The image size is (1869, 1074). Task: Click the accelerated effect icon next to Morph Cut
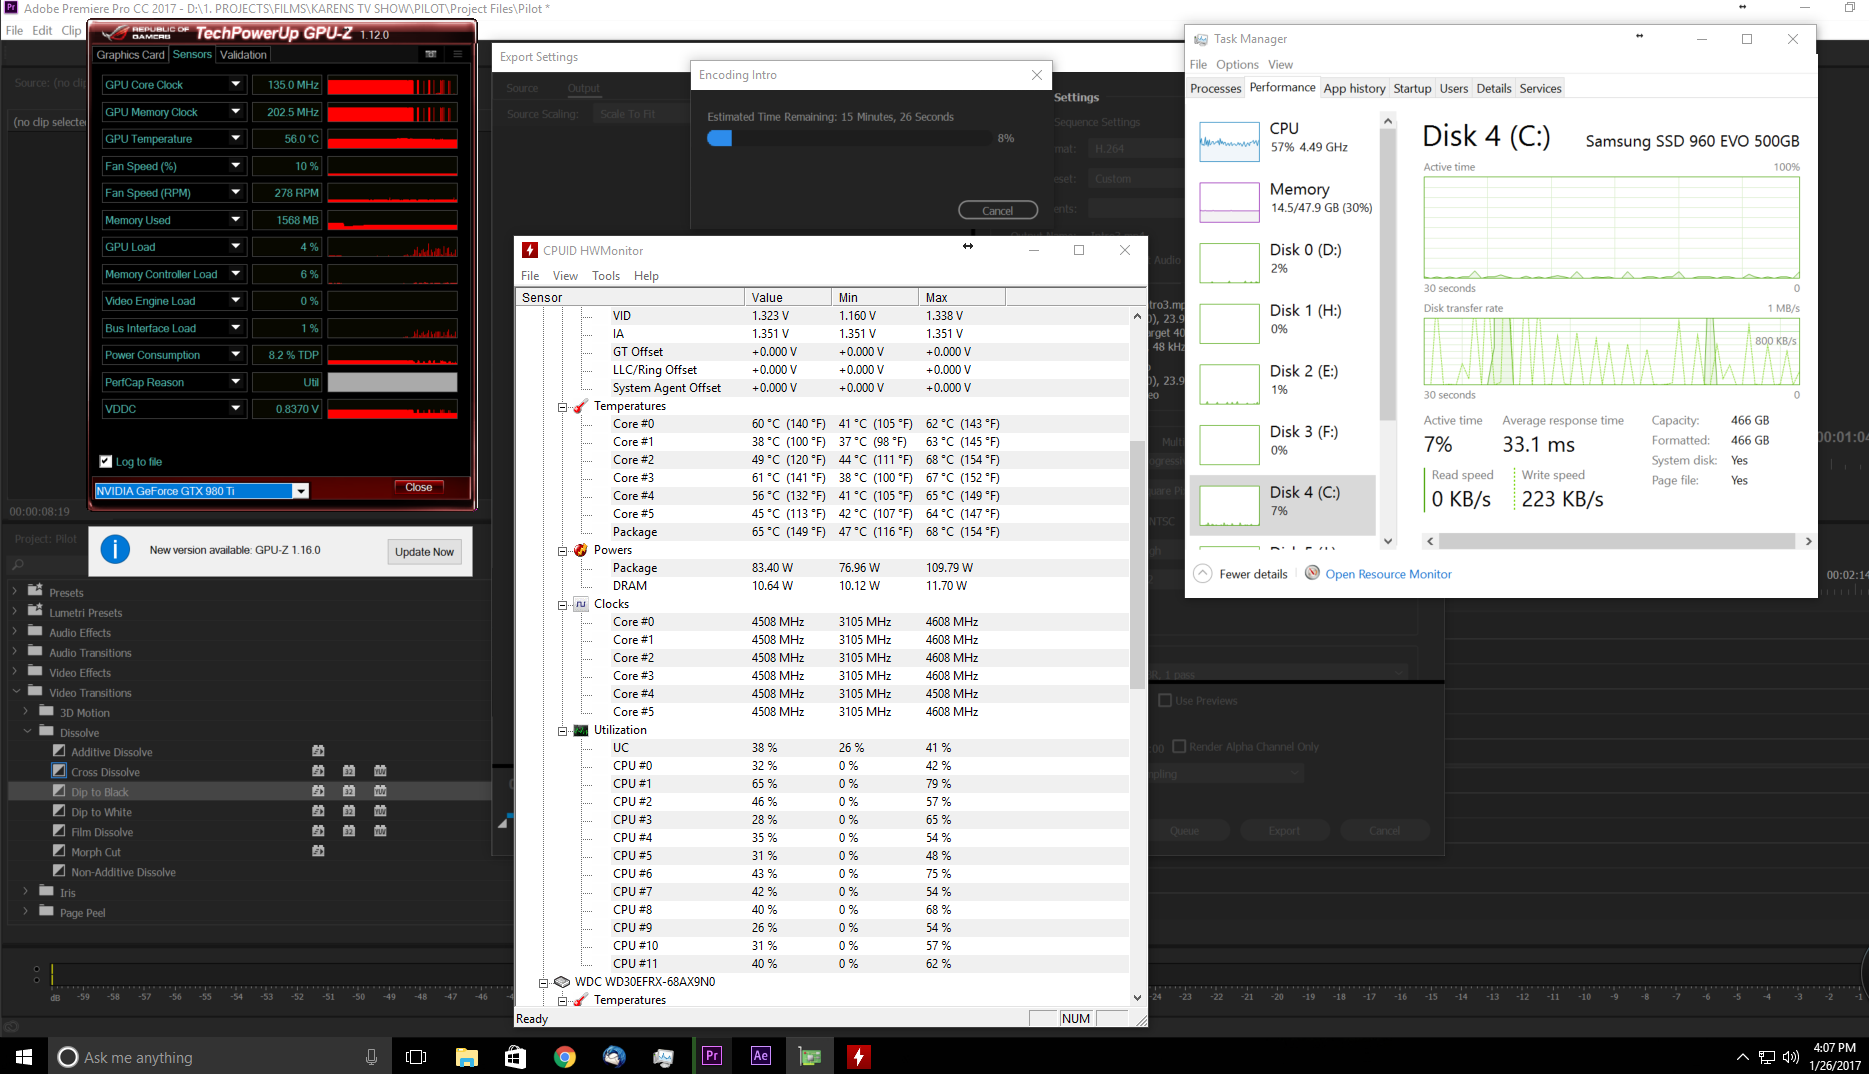click(317, 851)
